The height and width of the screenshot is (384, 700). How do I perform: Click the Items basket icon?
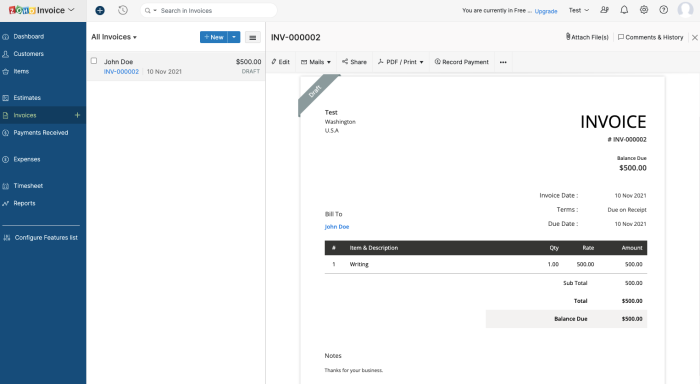(5, 71)
